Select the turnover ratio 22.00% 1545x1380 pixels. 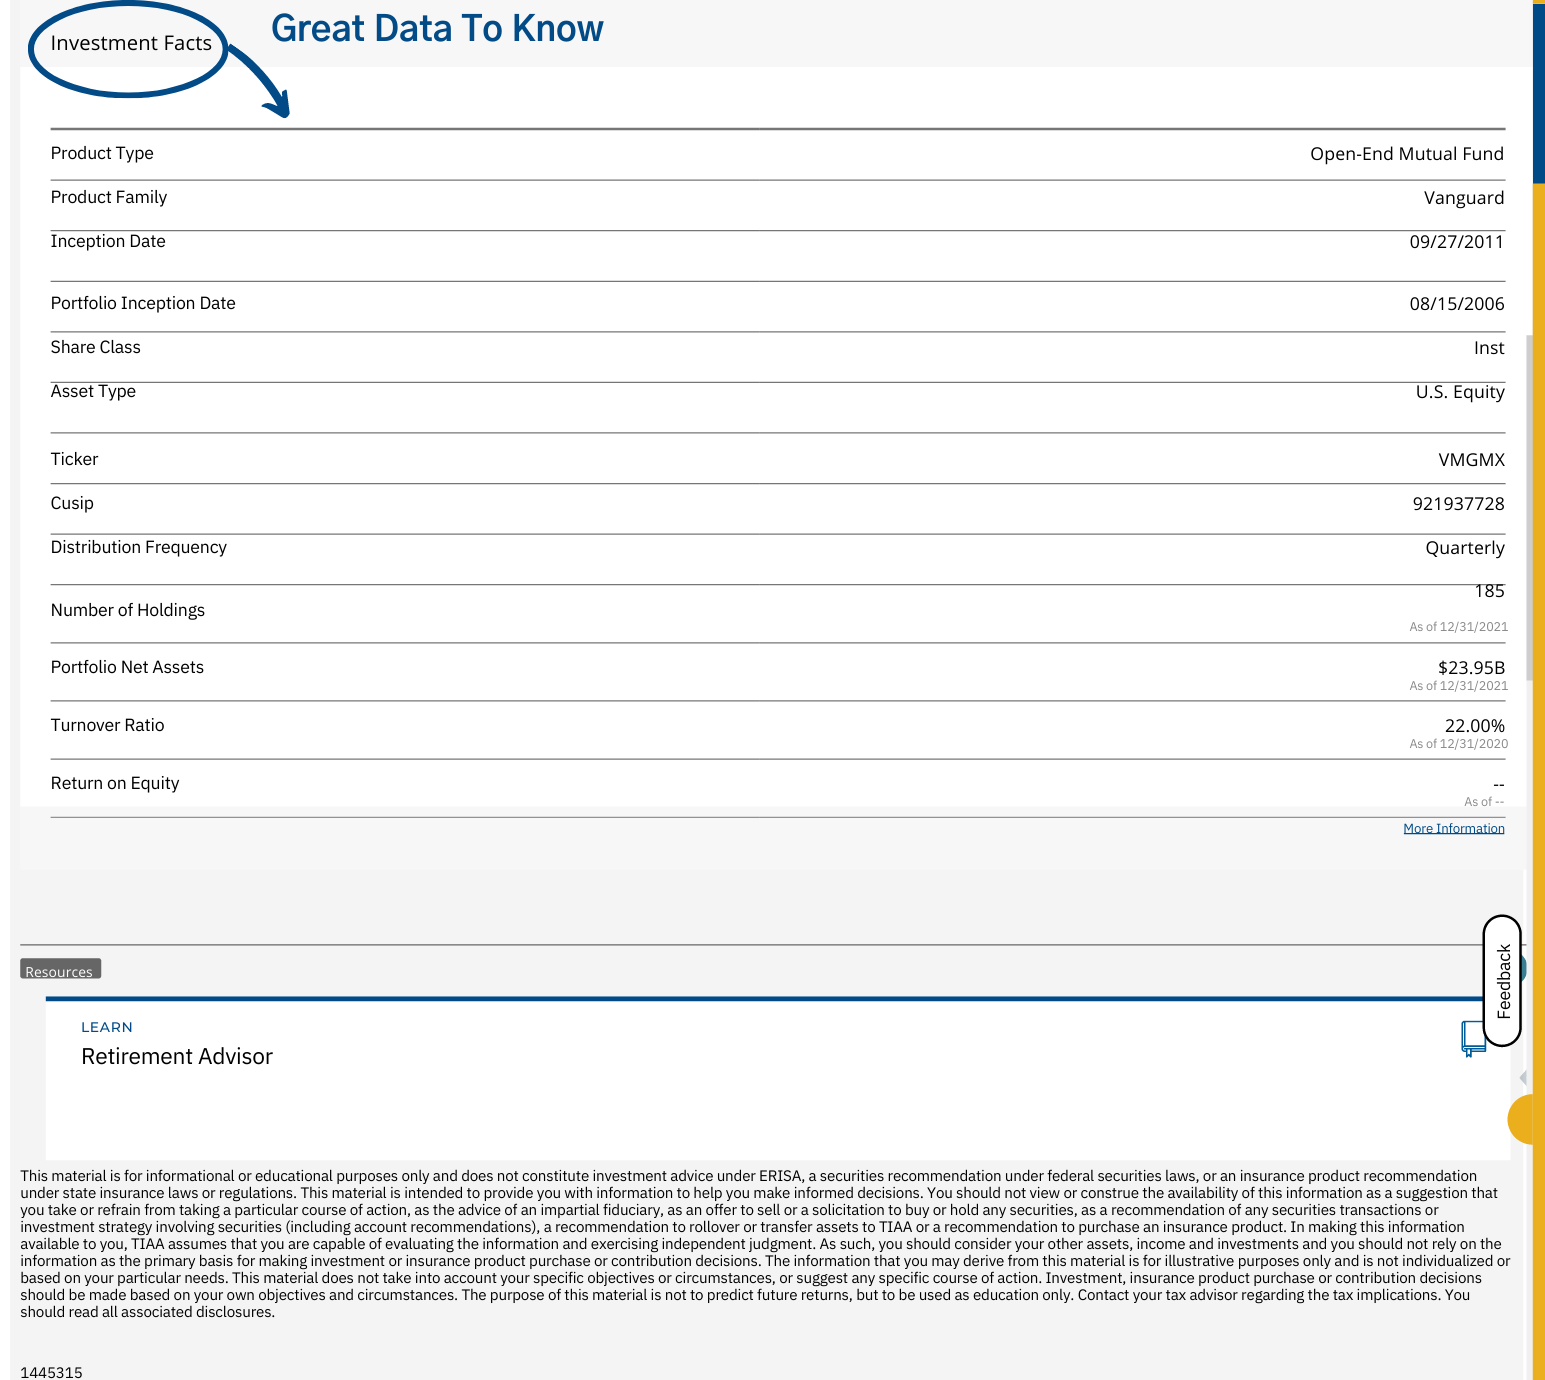pyautogui.click(x=1474, y=726)
